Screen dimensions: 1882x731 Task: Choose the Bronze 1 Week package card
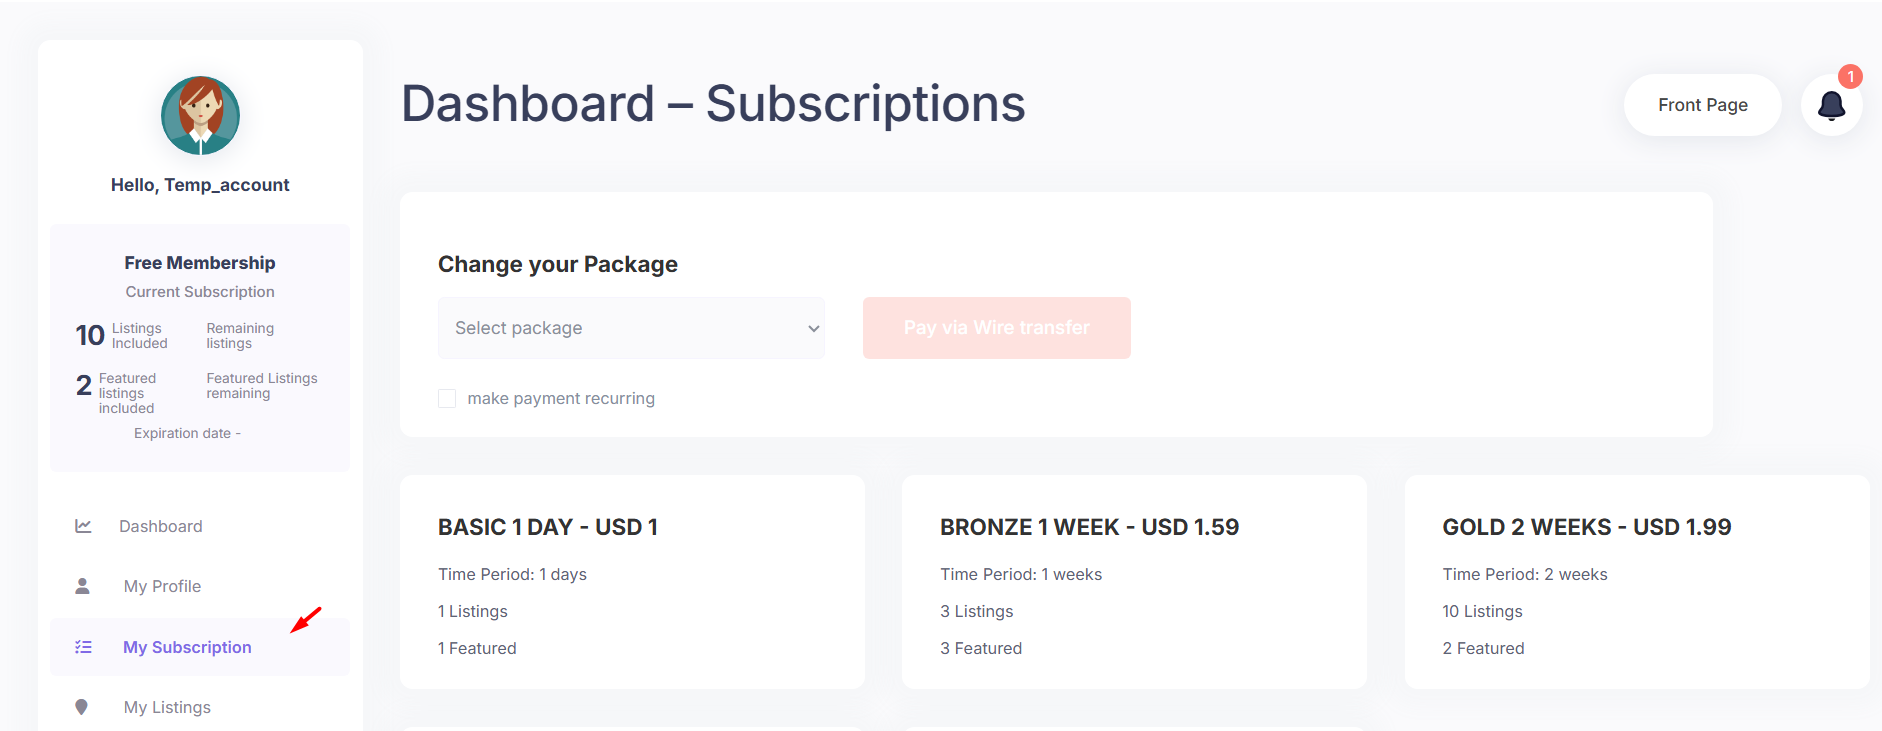[x=1134, y=582]
